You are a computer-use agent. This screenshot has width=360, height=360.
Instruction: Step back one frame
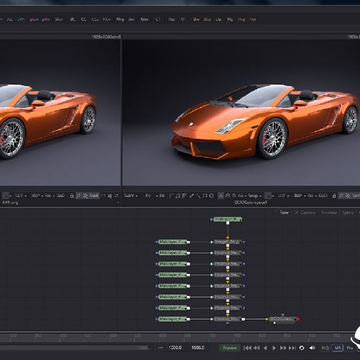[x=256, y=348]
